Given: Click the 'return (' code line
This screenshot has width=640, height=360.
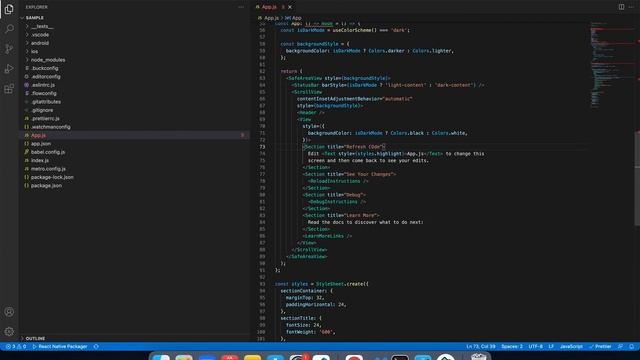Looking at the screenshot, I should tap(291, 71).
